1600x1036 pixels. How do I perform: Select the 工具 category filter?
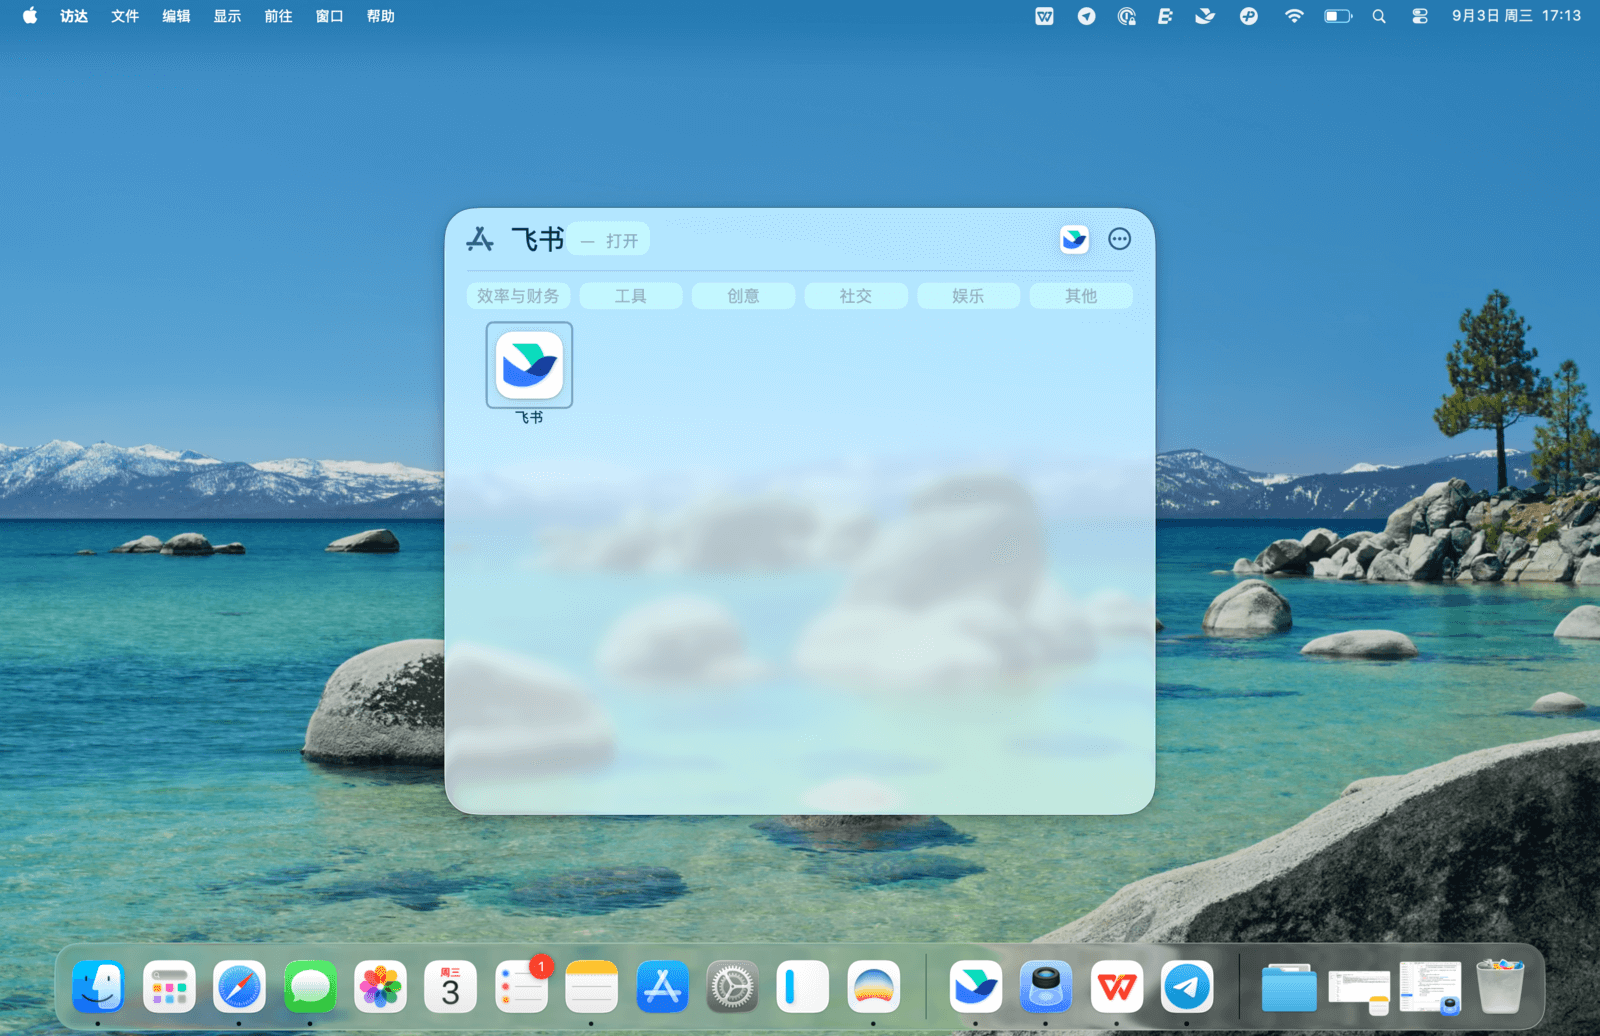click(631, 296)
